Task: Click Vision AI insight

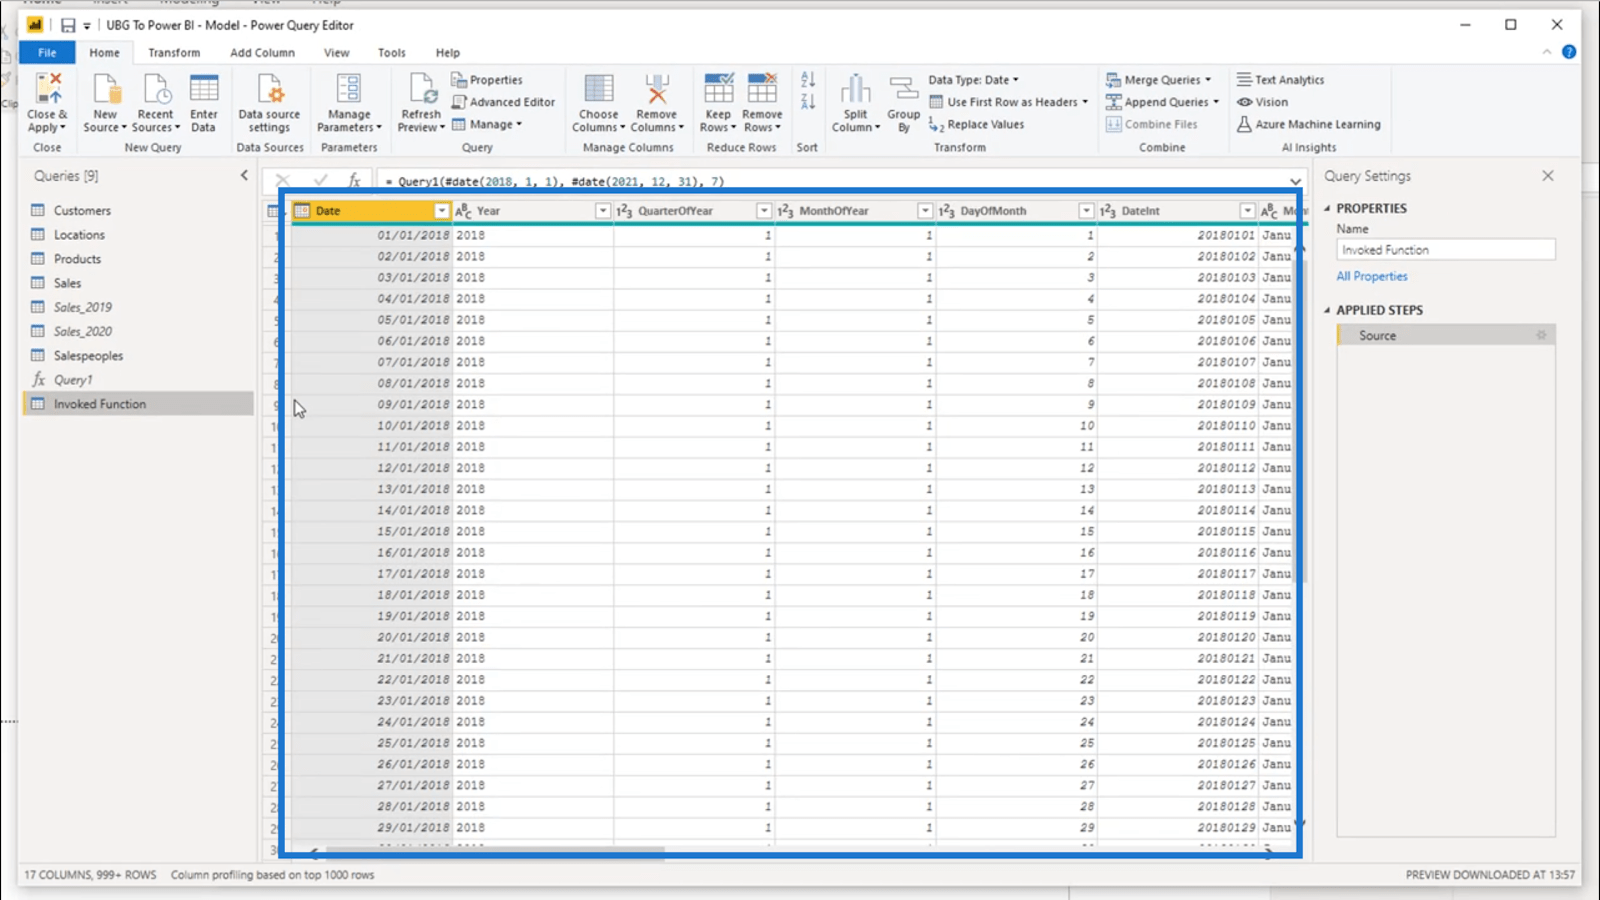Action: click(1263, 102)
